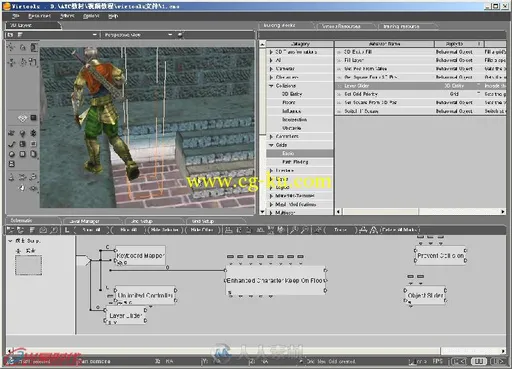Collapse the Collisions category
The image size is (512, 369).
[x=271, y=86]
